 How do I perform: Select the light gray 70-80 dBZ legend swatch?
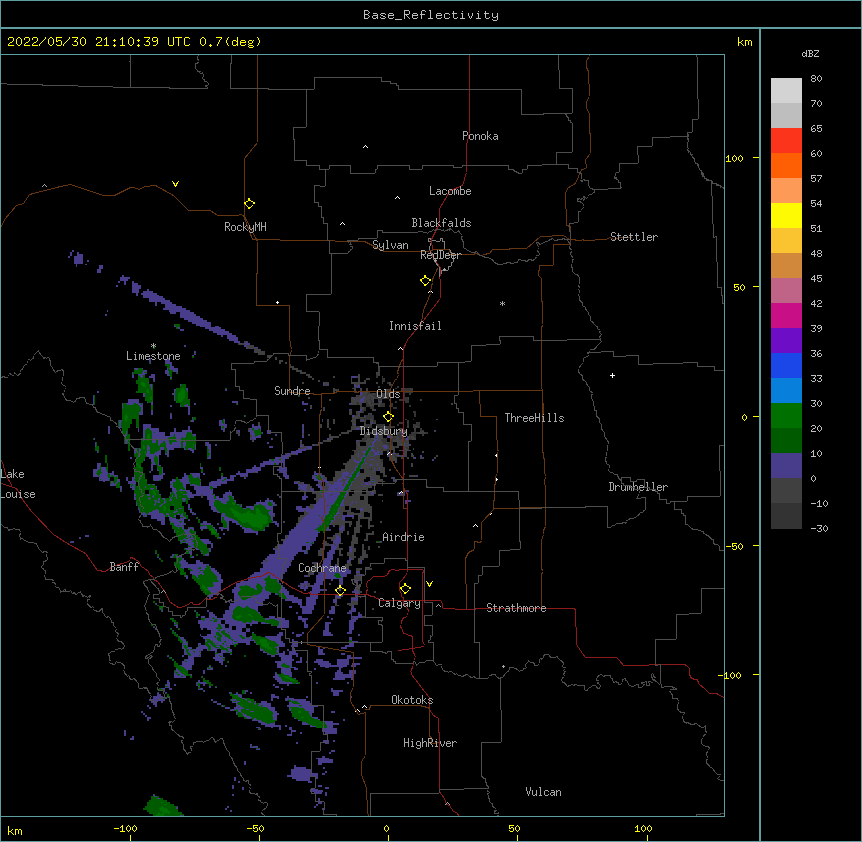pos(786,91)
